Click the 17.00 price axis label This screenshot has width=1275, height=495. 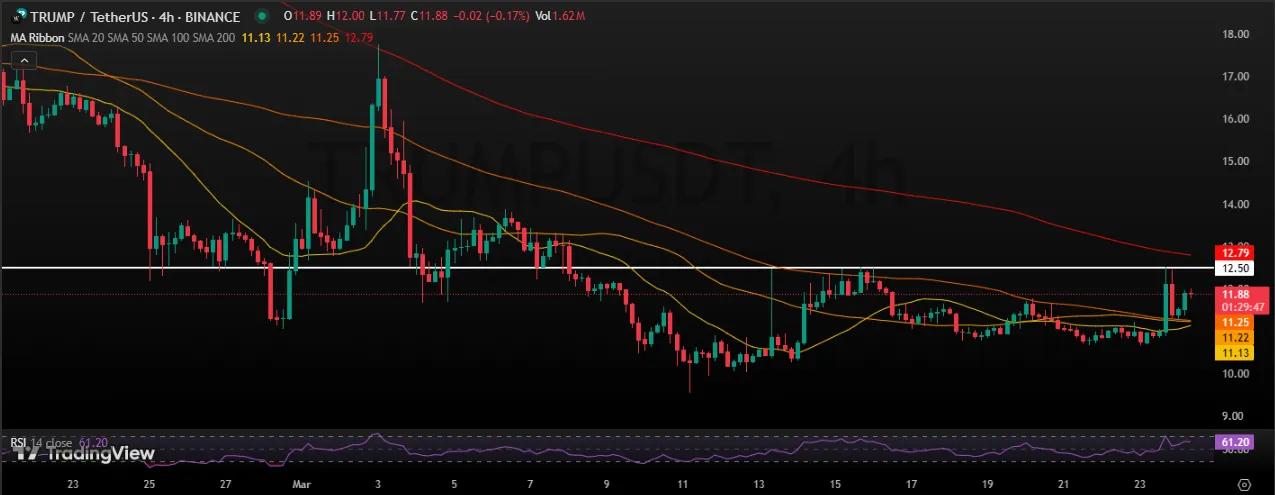1236,76
